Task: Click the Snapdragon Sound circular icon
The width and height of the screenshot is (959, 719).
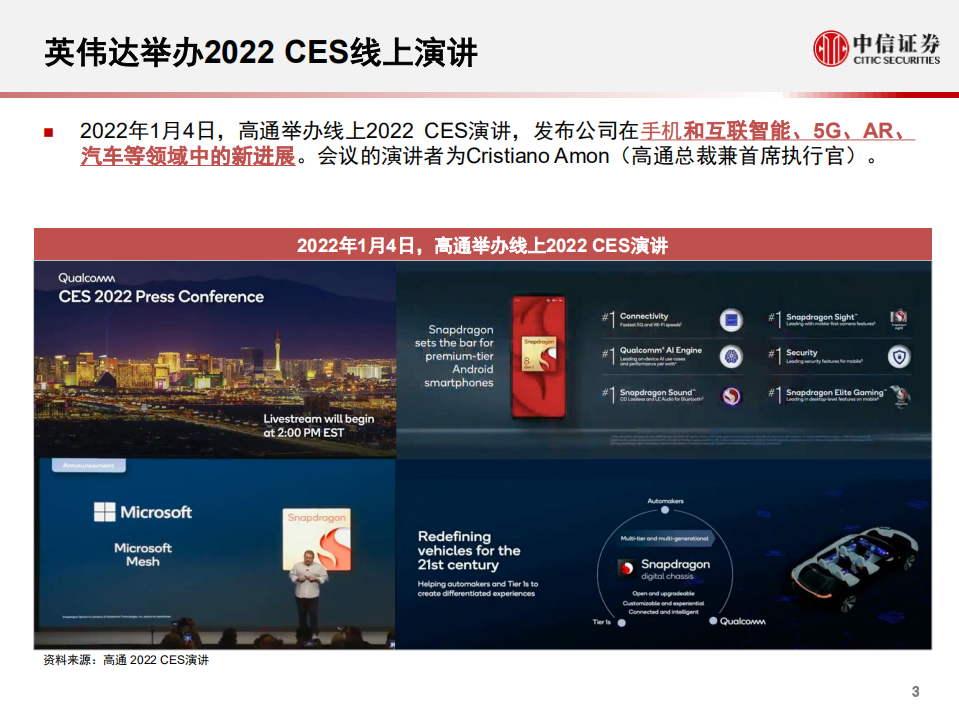Action: click(x=728, y=395)
